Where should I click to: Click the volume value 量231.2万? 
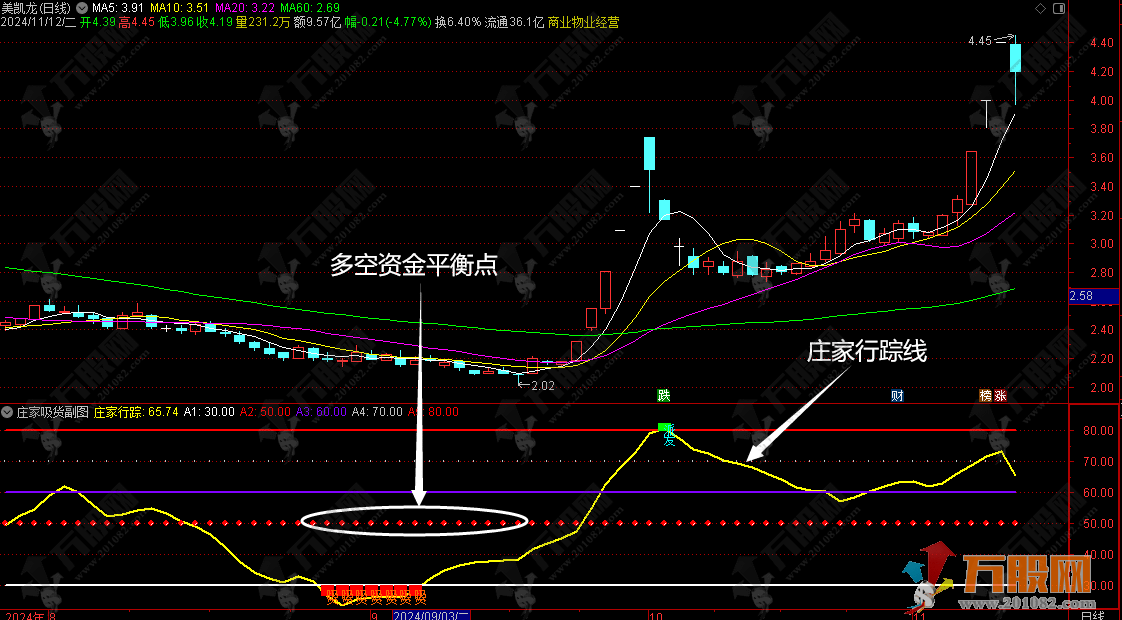click(263, 22)
